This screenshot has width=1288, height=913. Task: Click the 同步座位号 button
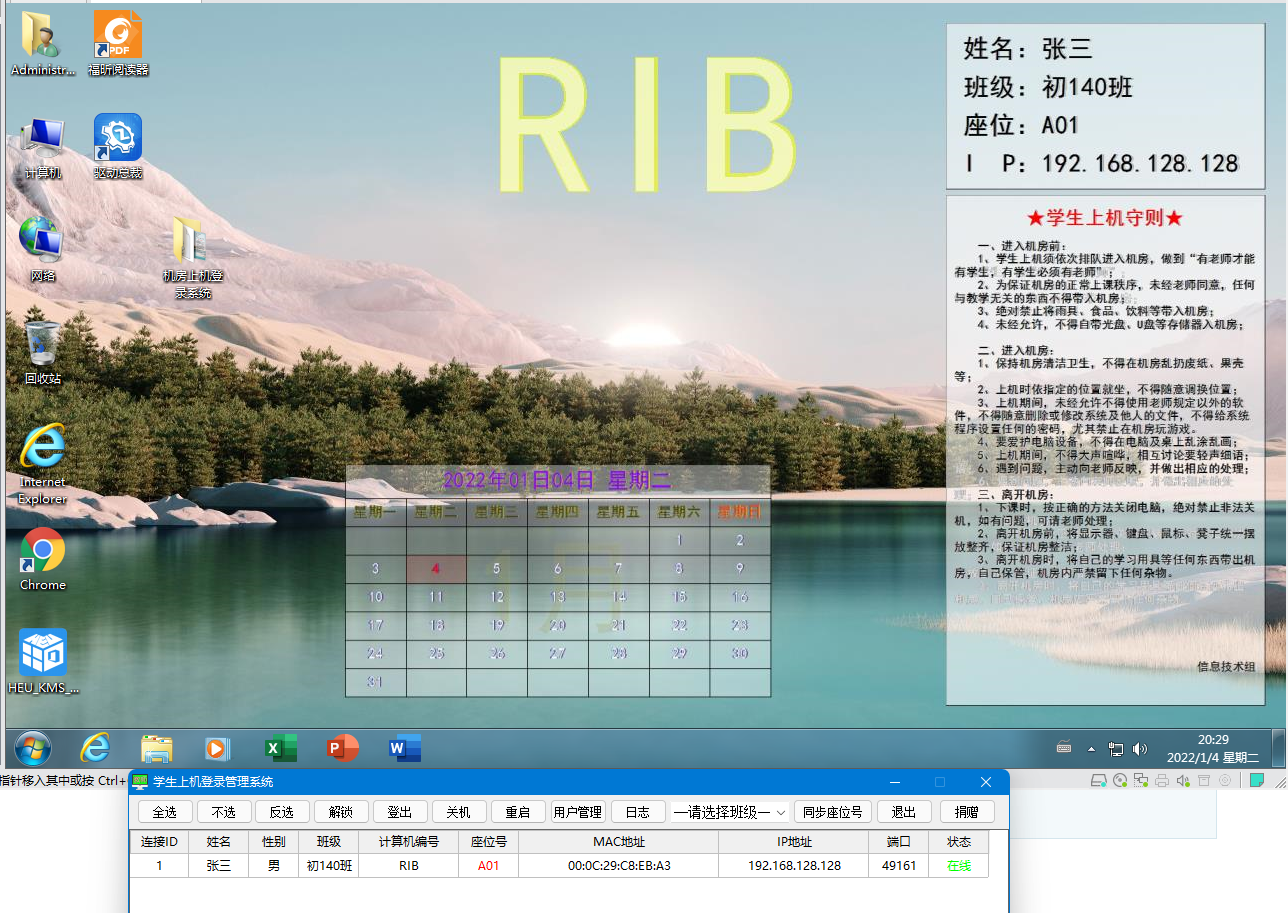(x=833, y=812)
